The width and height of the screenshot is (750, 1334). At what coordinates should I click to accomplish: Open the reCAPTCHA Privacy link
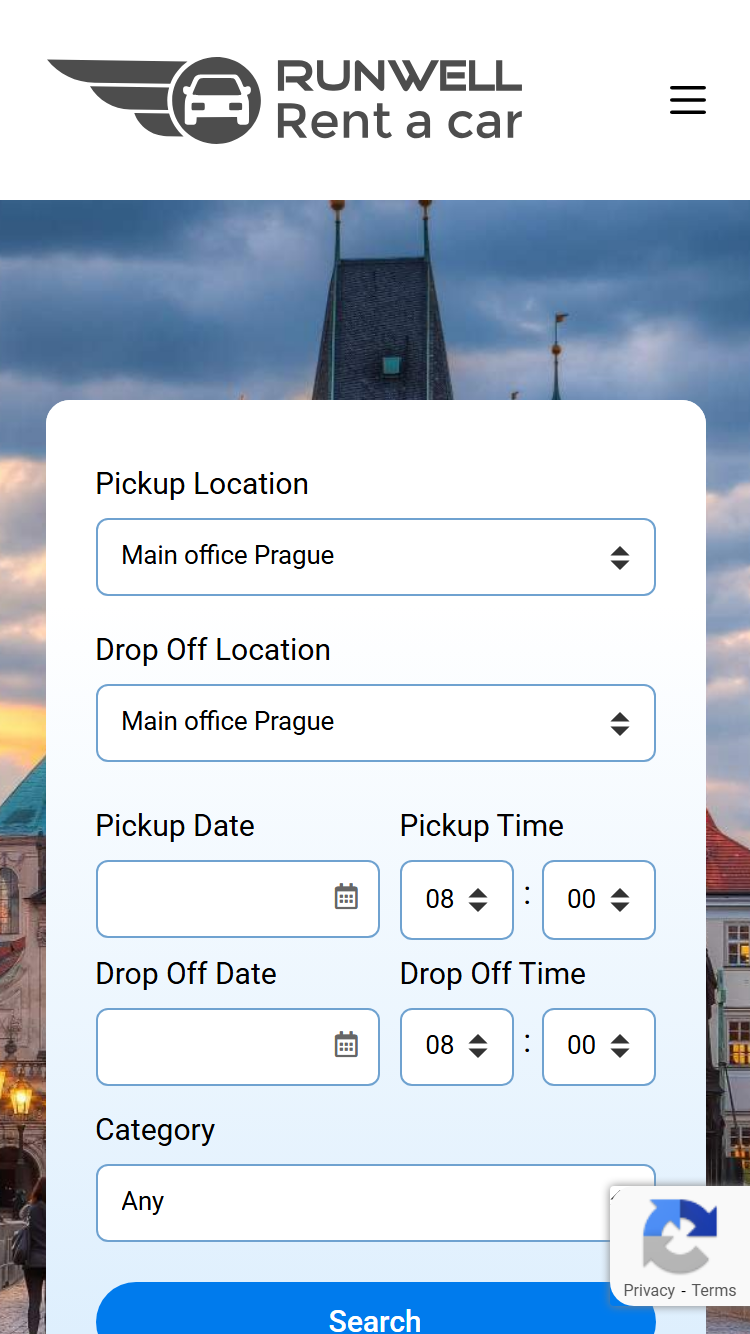tap(649, 1290)
